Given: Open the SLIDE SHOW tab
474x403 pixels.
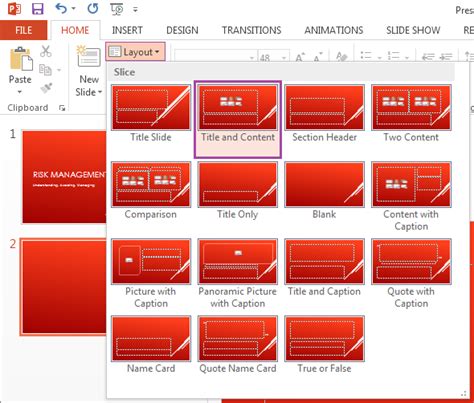Looking at the screenshot, I should [413, 30].
